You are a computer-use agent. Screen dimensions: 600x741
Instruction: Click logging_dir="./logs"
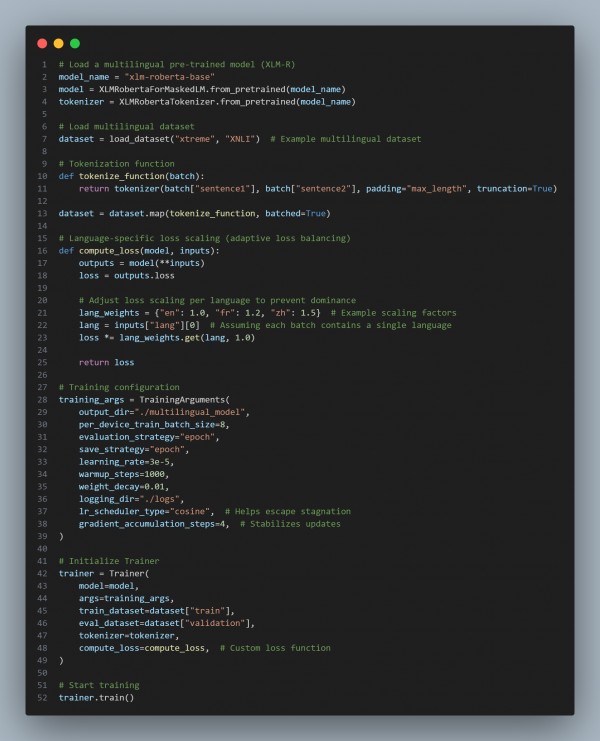click(x=129, y=499)
